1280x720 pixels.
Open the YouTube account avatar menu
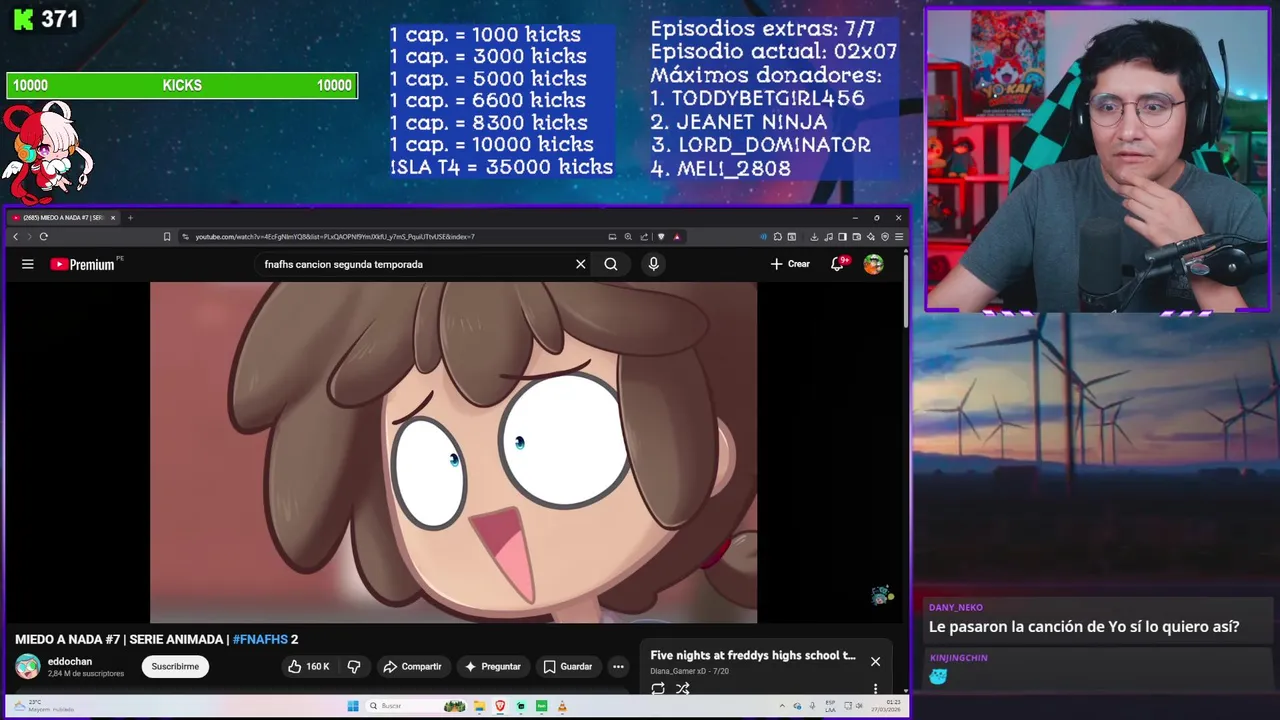point(874,264)
